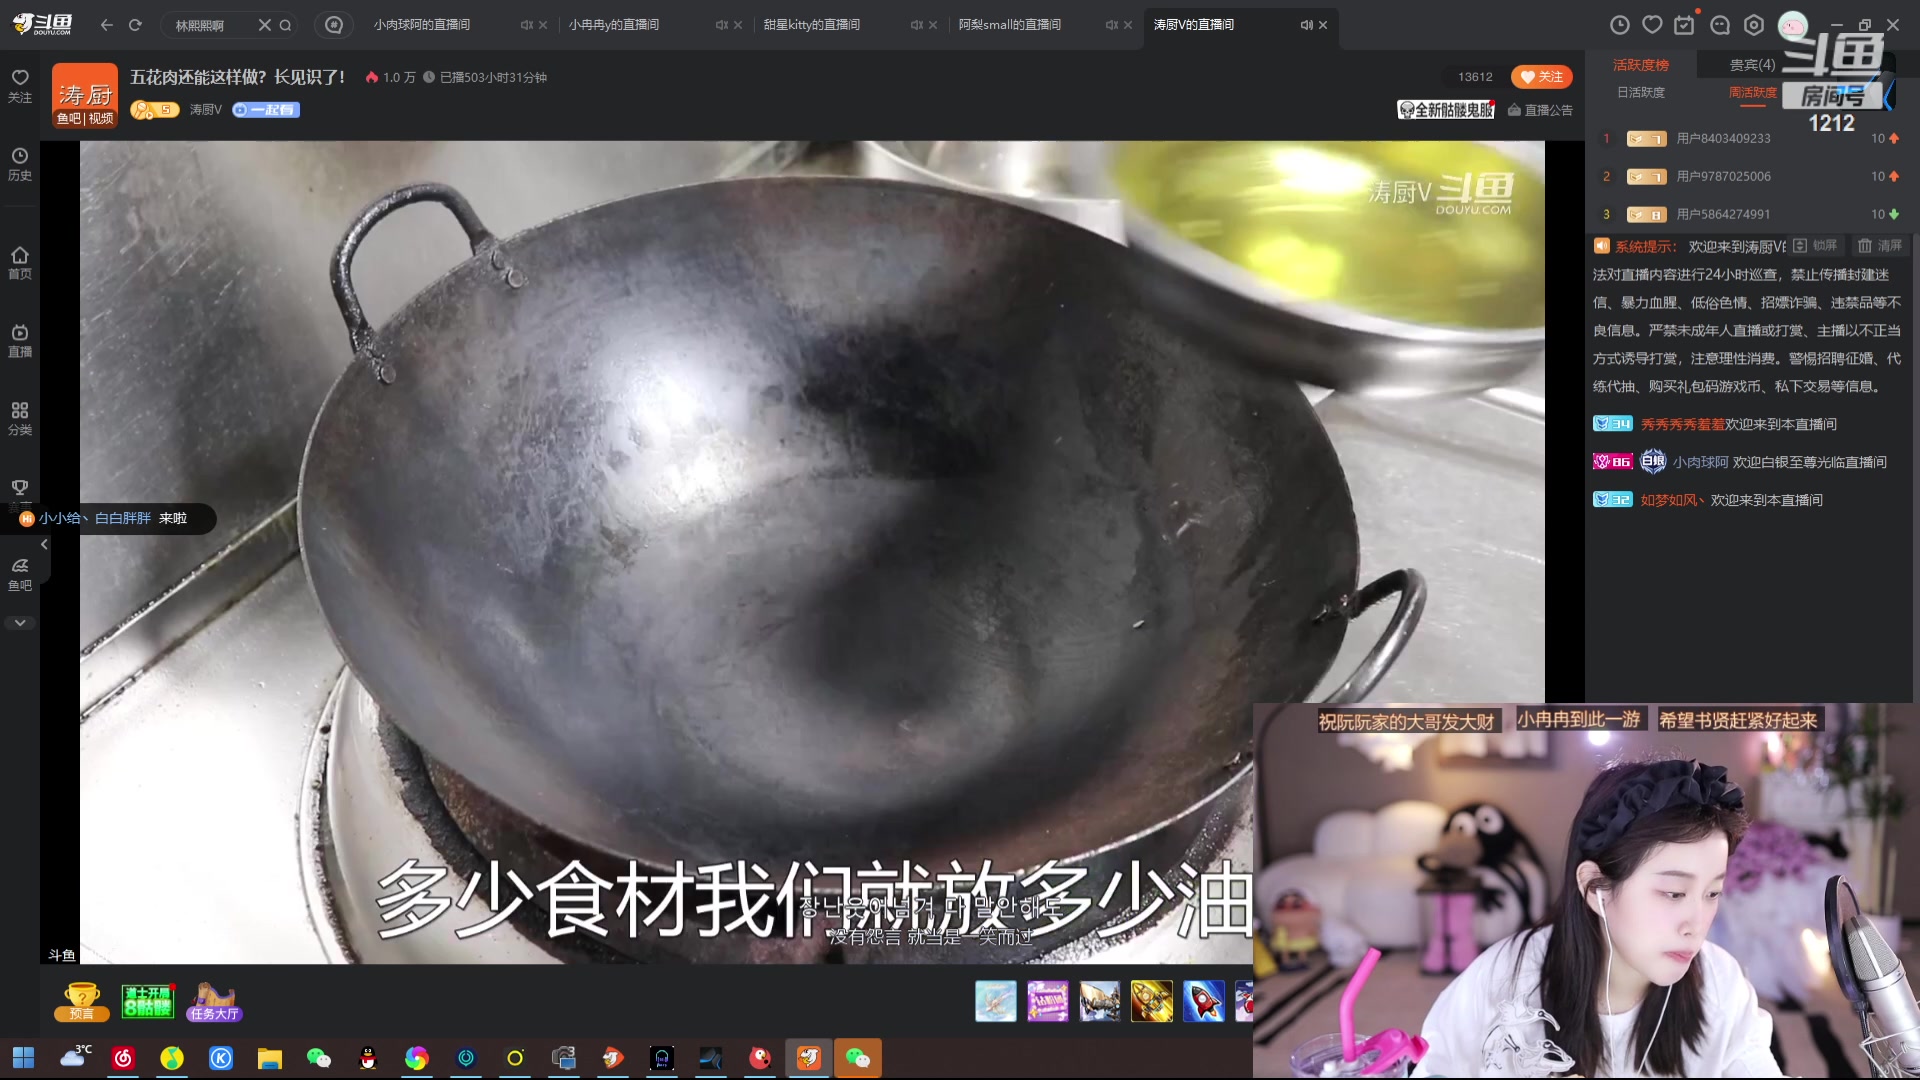Open the 任务大厅 task hall icon
1920x1080 pixels.
[x=213, y=1000]
